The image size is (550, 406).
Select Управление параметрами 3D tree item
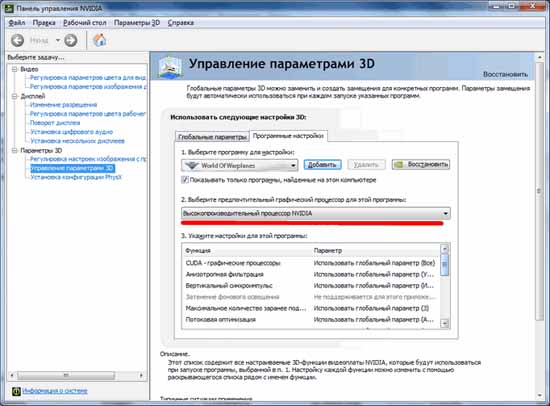coord(72,168)
